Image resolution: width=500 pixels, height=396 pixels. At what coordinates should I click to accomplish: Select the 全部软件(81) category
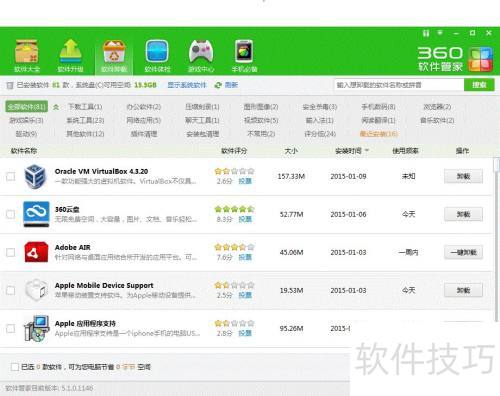pos(26,107)
